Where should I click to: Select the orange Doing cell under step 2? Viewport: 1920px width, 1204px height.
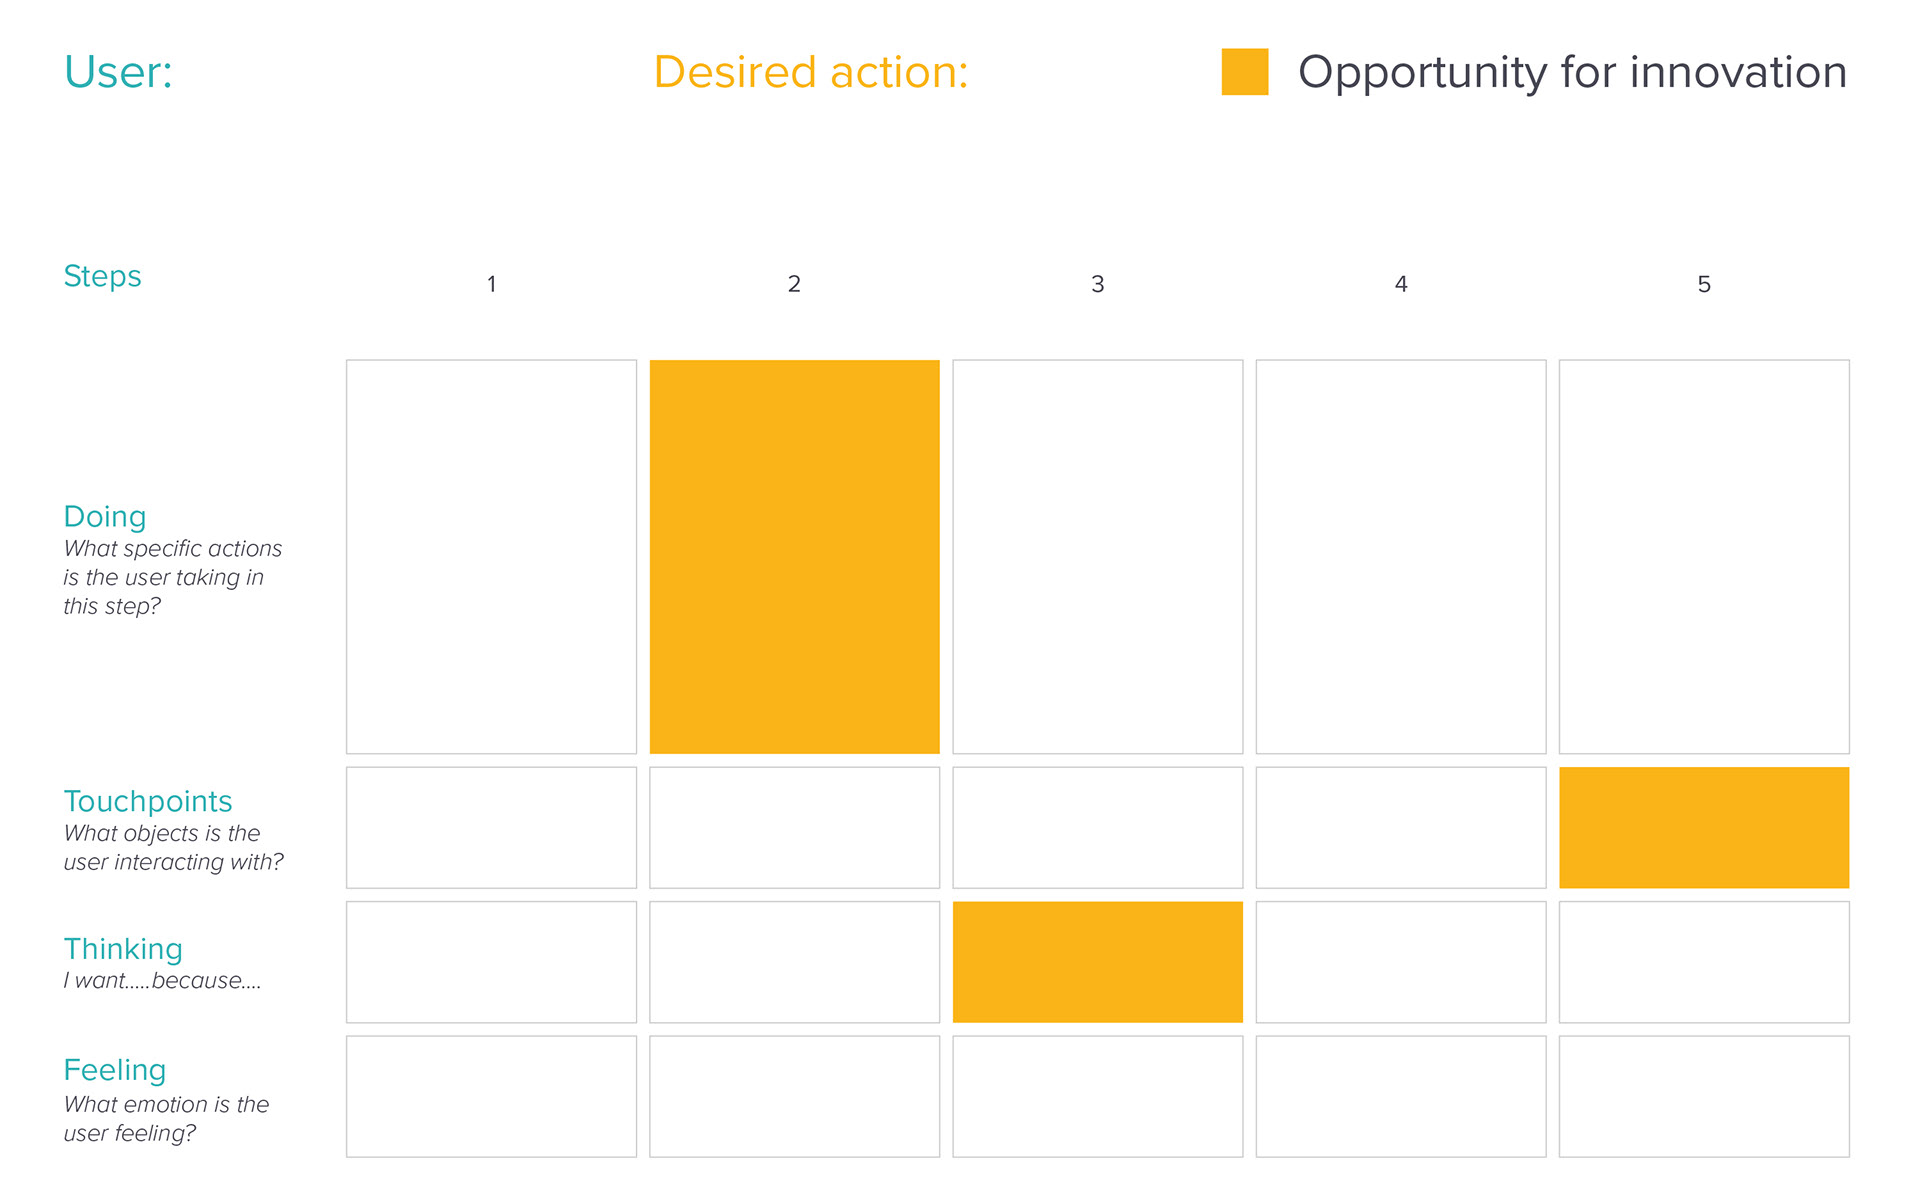[x=795, y=557]
